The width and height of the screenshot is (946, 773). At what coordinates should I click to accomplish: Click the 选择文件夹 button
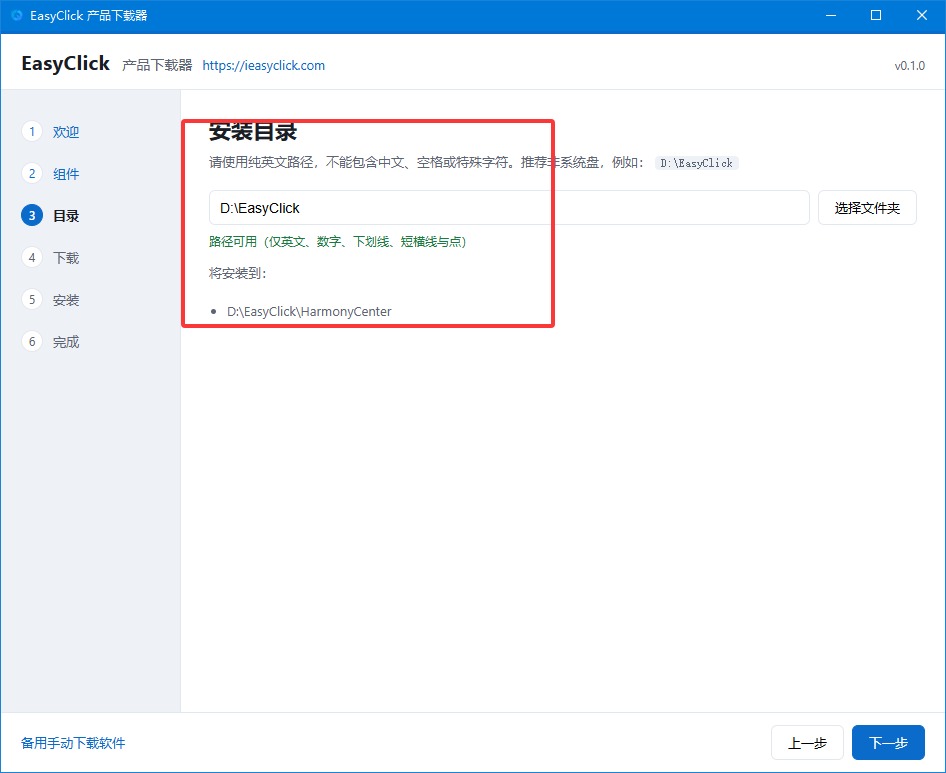tap(867, 208)
